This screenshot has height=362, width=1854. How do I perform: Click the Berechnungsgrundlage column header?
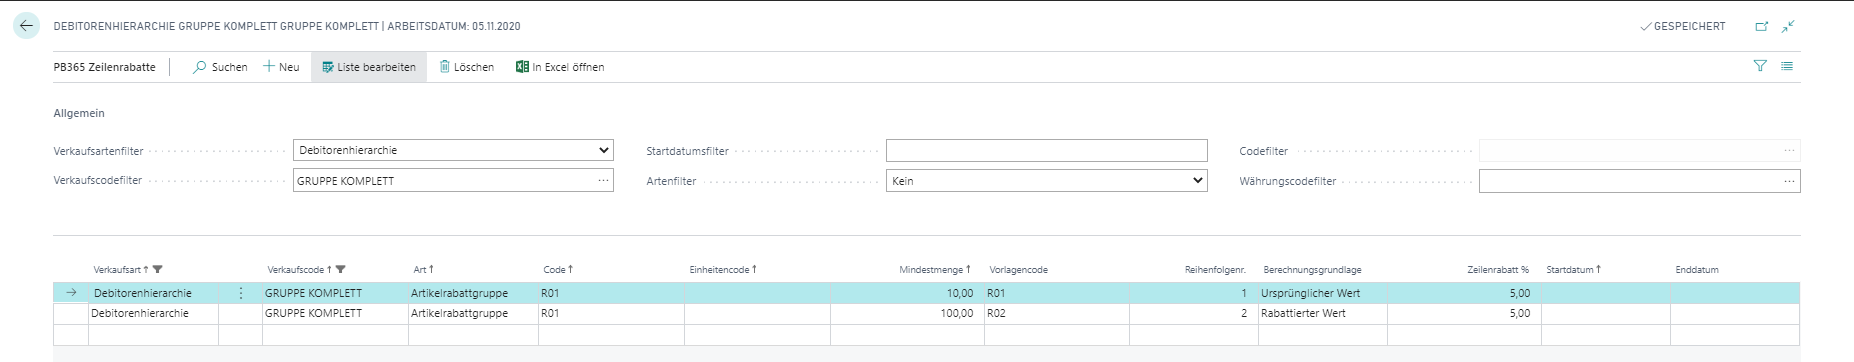pyautogui.click(x=1312, y=270)
